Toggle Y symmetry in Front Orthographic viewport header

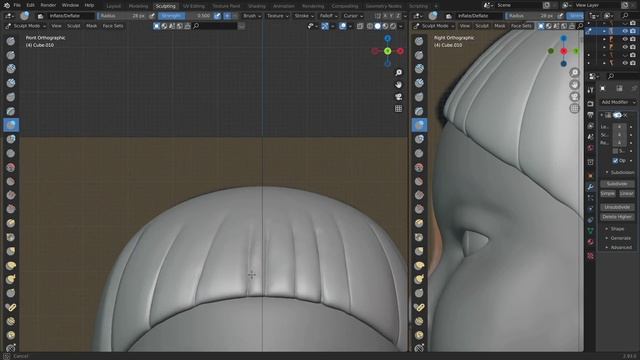(391, 16)
